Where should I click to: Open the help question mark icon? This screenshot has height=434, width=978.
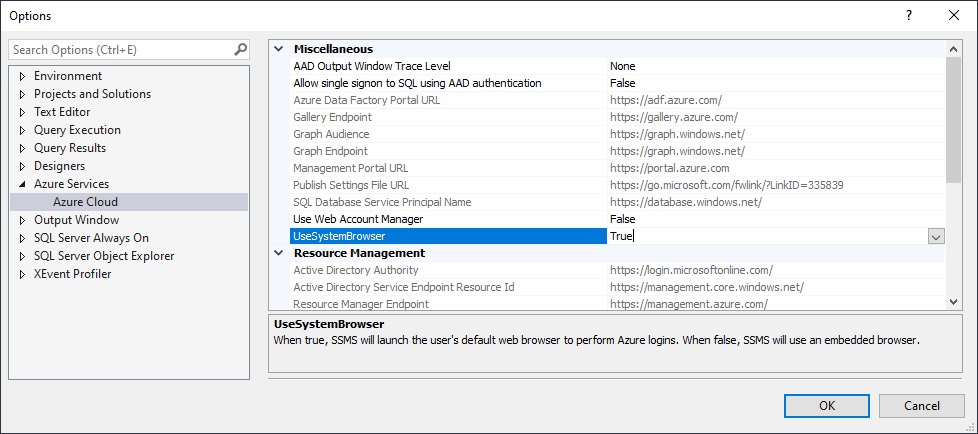coord(909,16)
